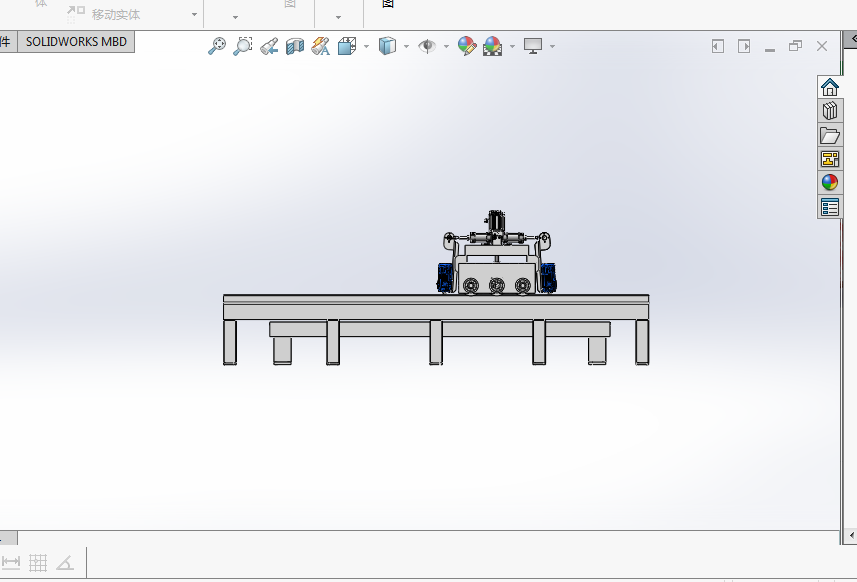Expand View Orientation dropdown arrow
Viewport: 857px width, 582px height.
(x=366, y=46)
